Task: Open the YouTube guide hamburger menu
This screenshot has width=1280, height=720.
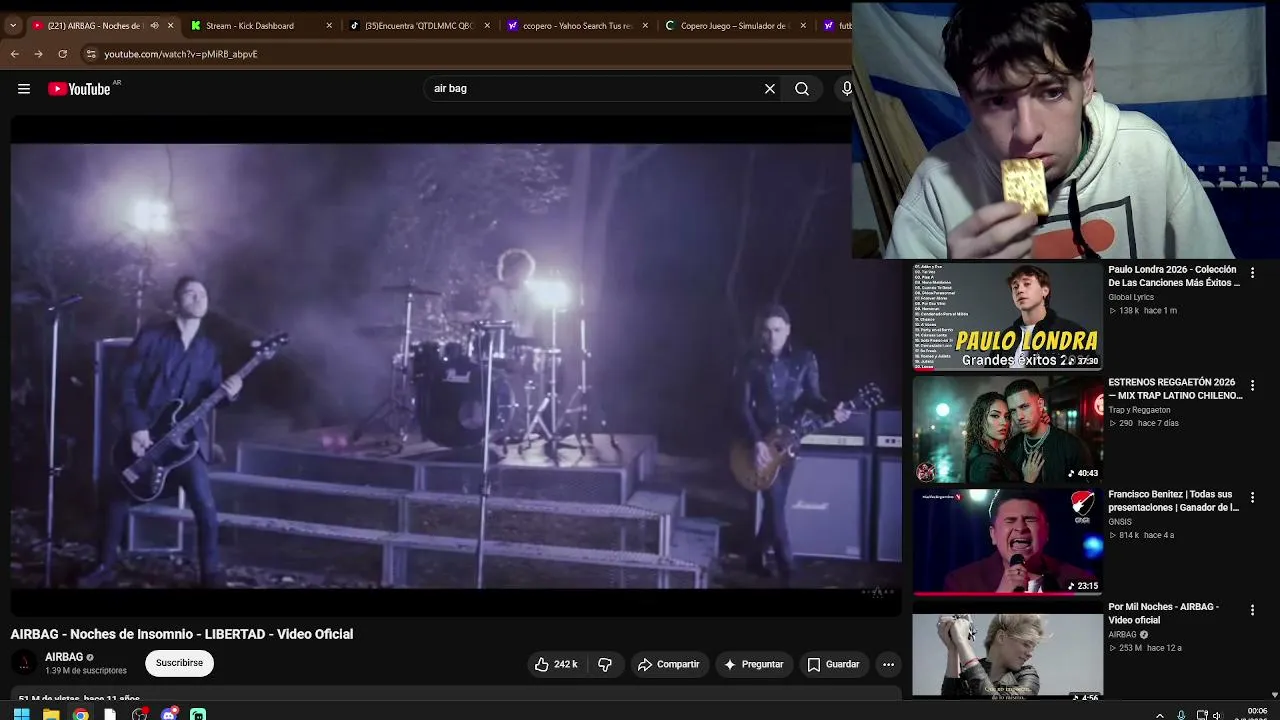Action: pos(24,89)
